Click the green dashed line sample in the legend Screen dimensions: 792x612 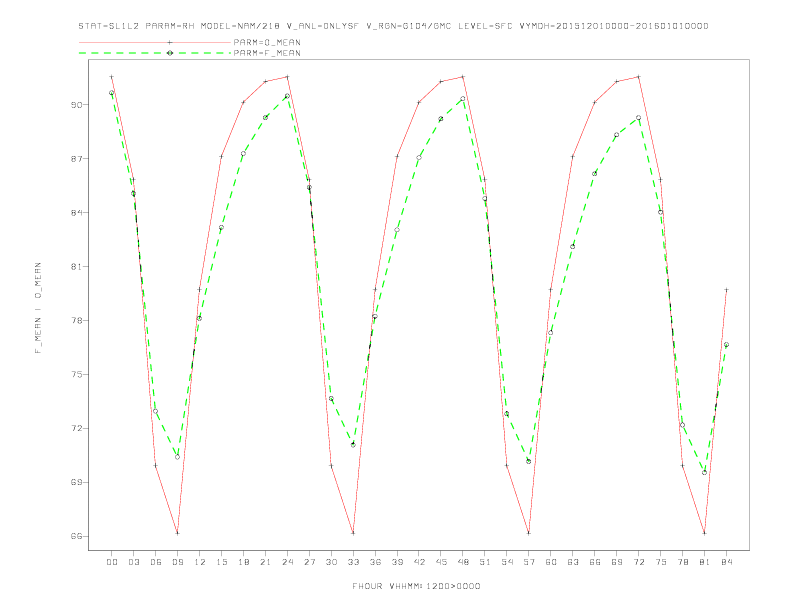click(155, 53)
